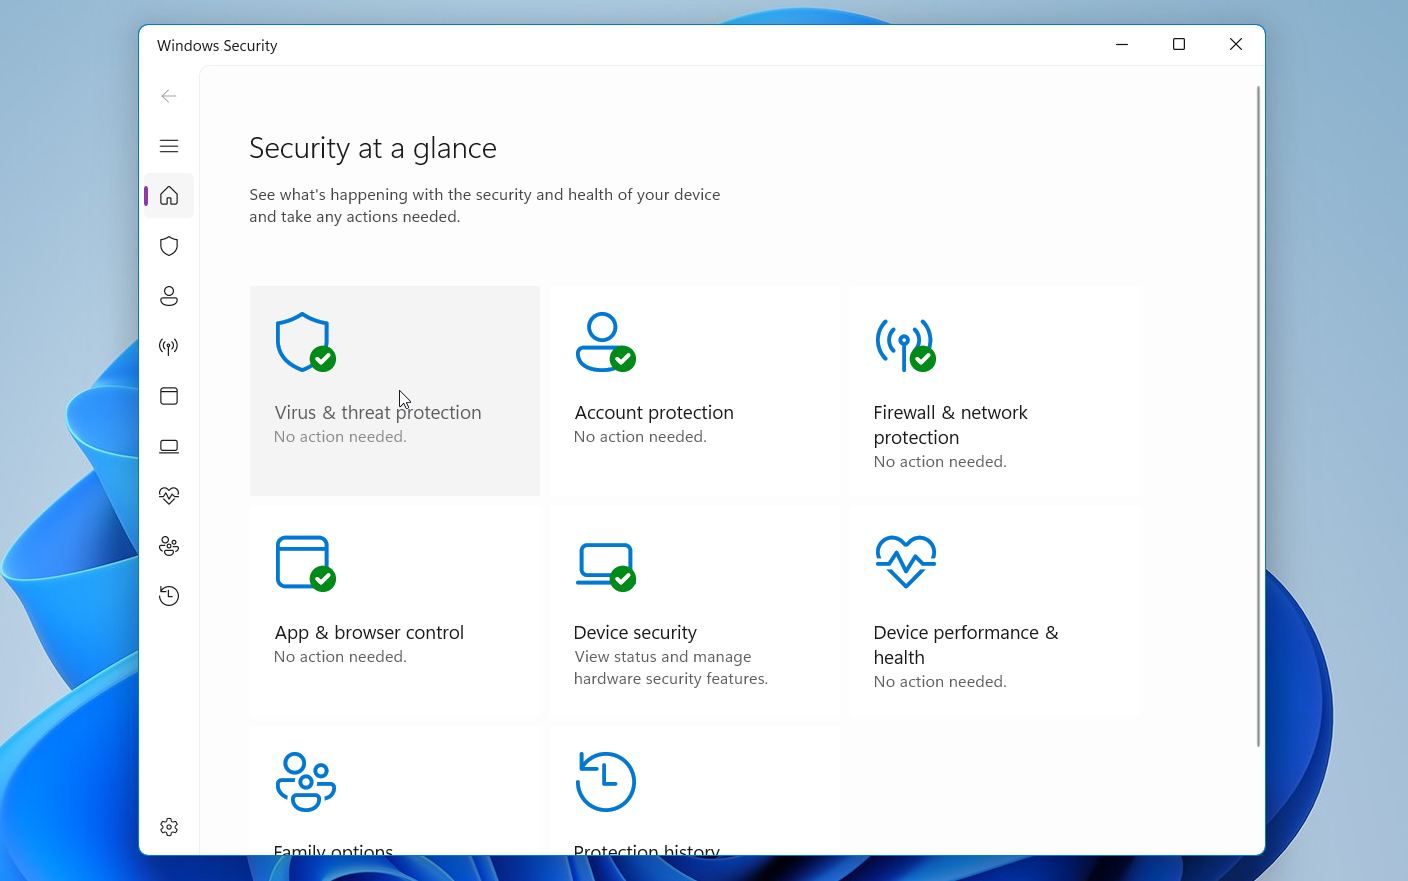
Task: Open Virus & threat protection shield sidebar icon
Action: 169,246
